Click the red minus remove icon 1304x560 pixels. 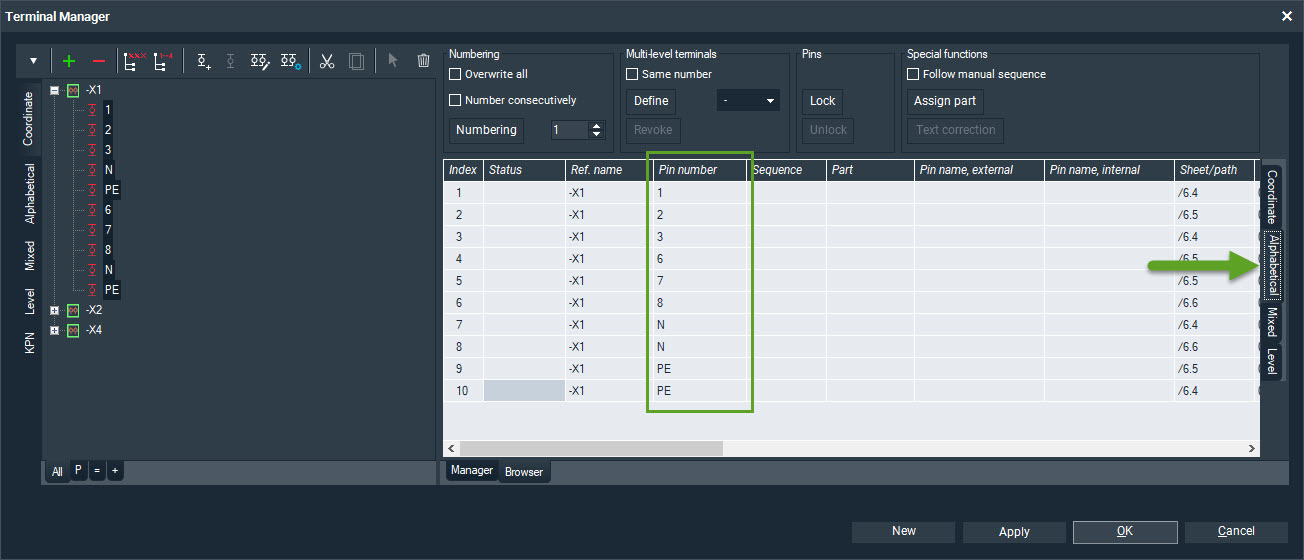[98, 61]
